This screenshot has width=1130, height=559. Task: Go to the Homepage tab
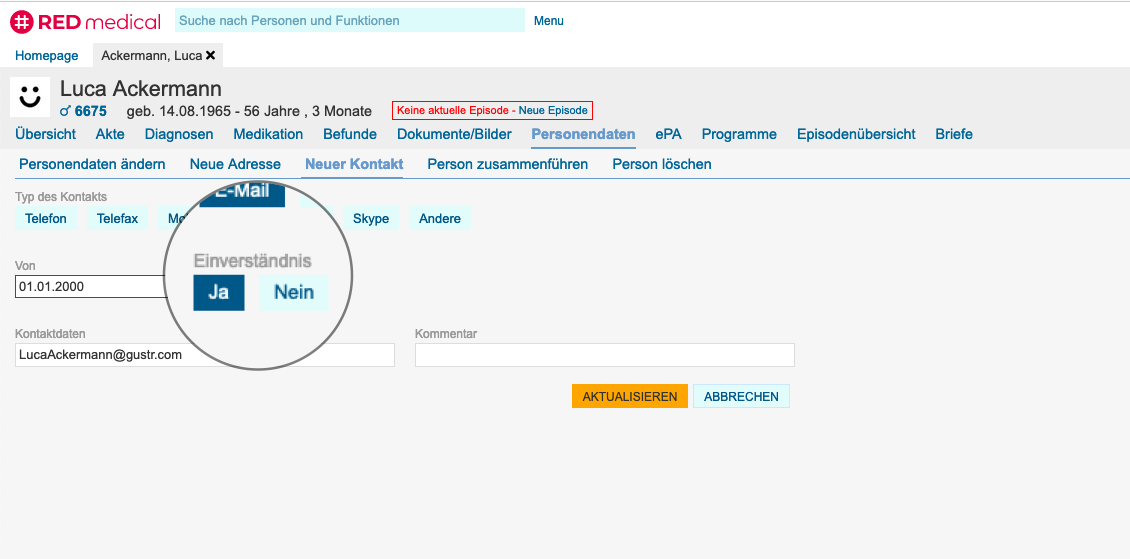[x=47, y=56]
